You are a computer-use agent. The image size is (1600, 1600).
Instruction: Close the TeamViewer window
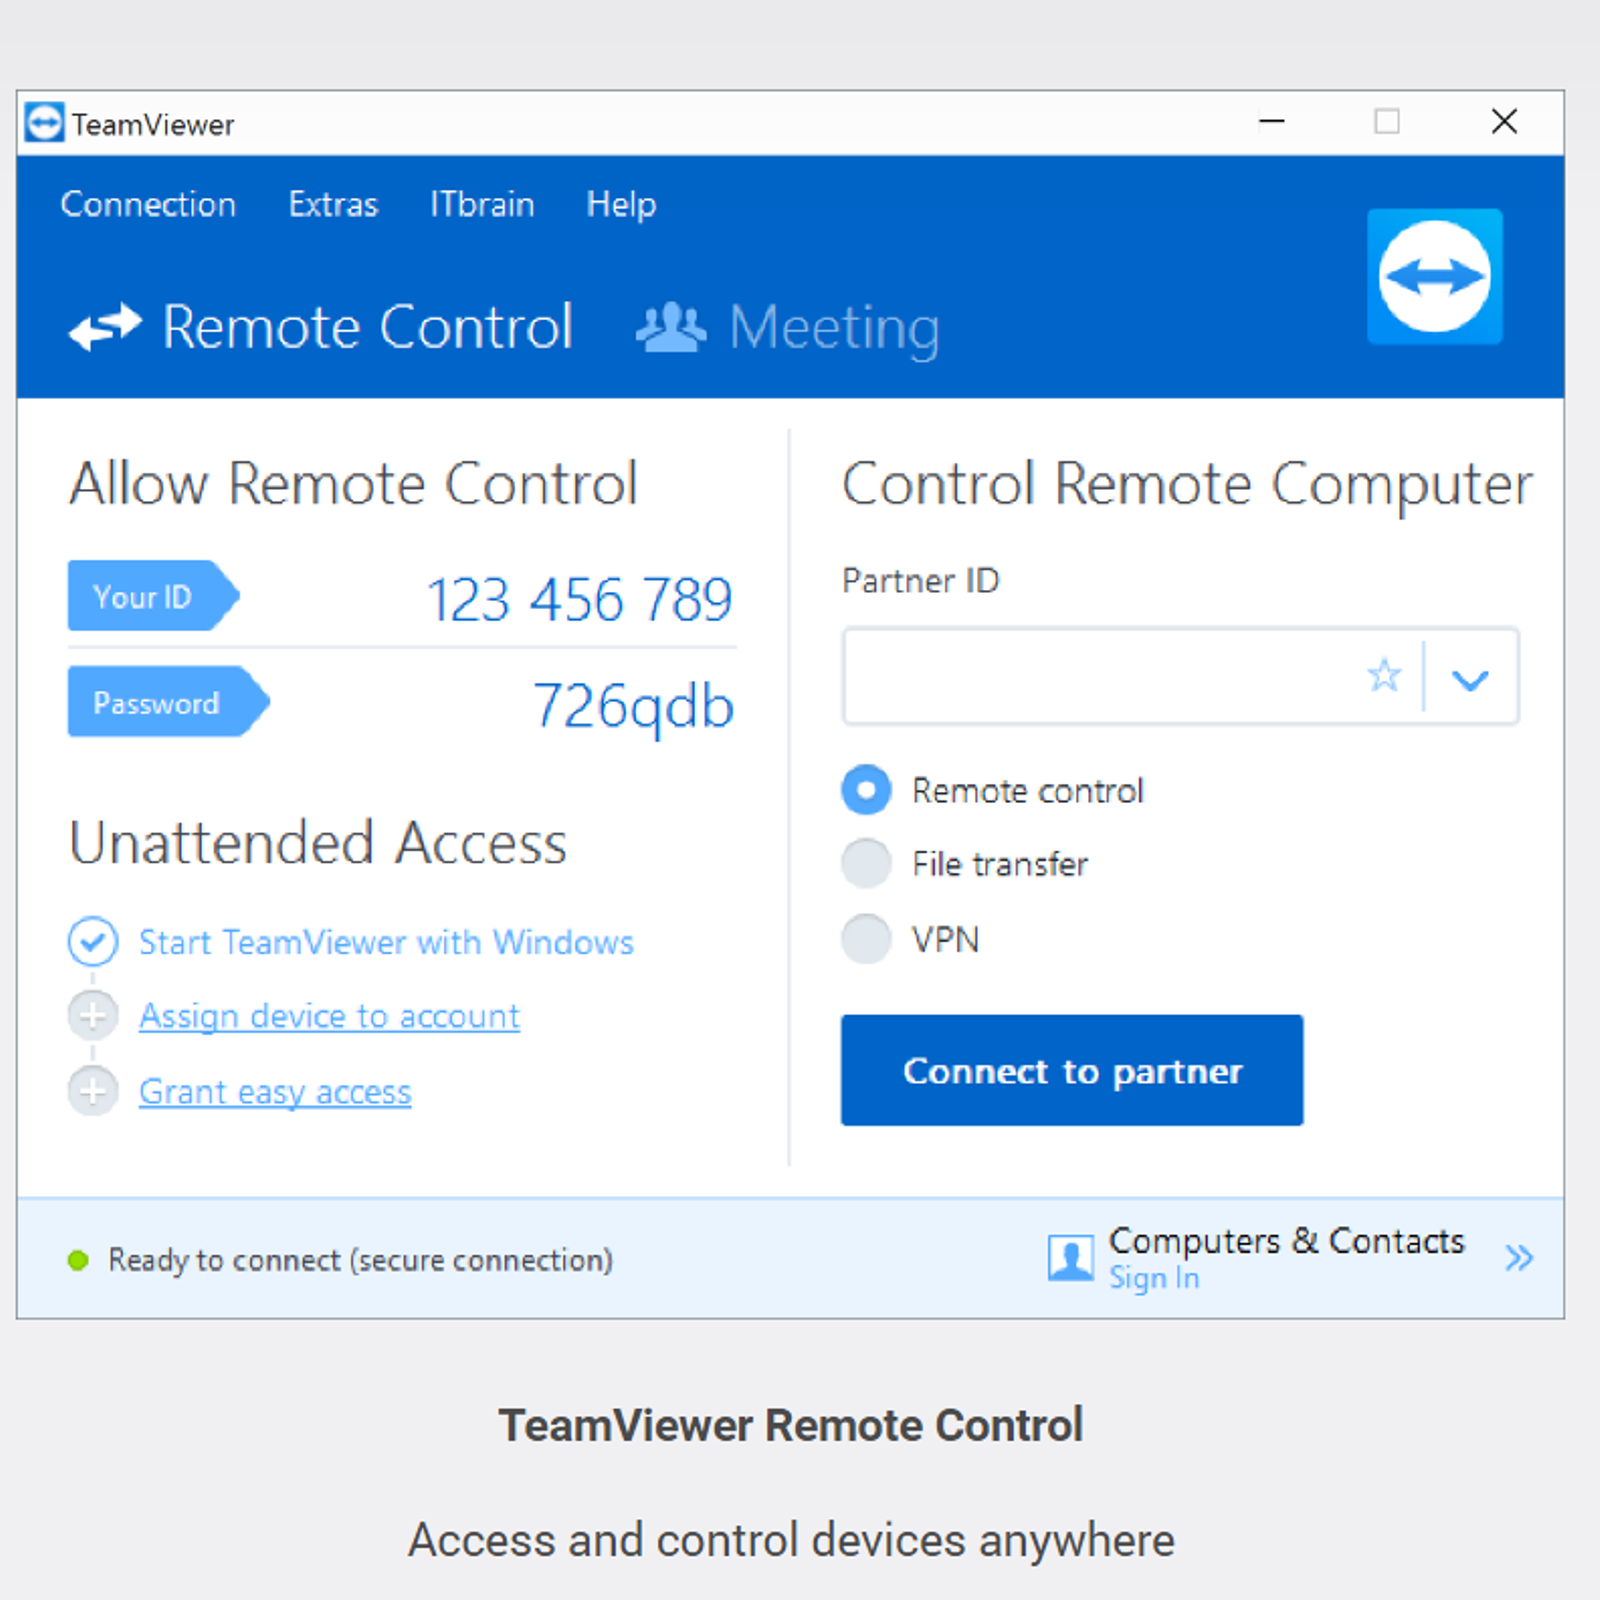pos(1504,122)
